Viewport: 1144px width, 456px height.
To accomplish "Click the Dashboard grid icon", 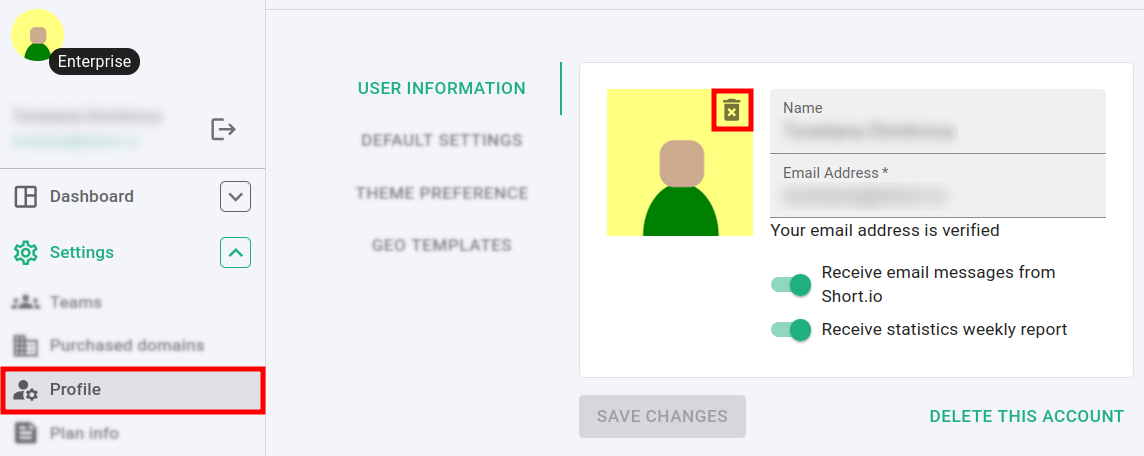I will pyautogui.click(x=26, y=197).
